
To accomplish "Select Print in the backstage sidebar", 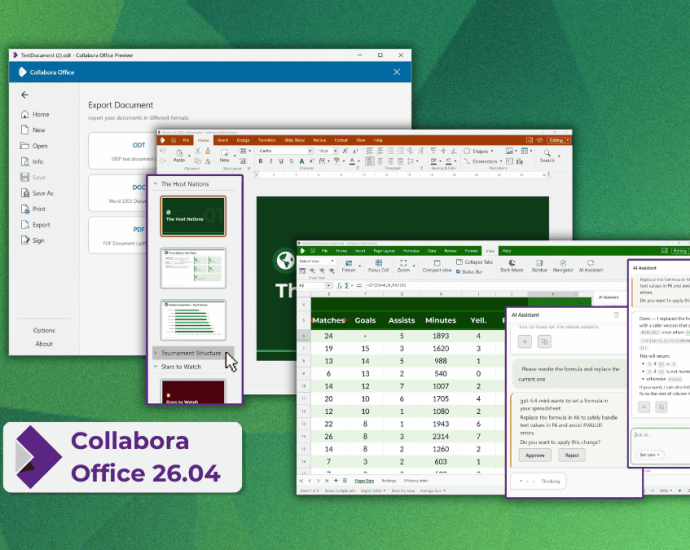I will click(33, 209).
